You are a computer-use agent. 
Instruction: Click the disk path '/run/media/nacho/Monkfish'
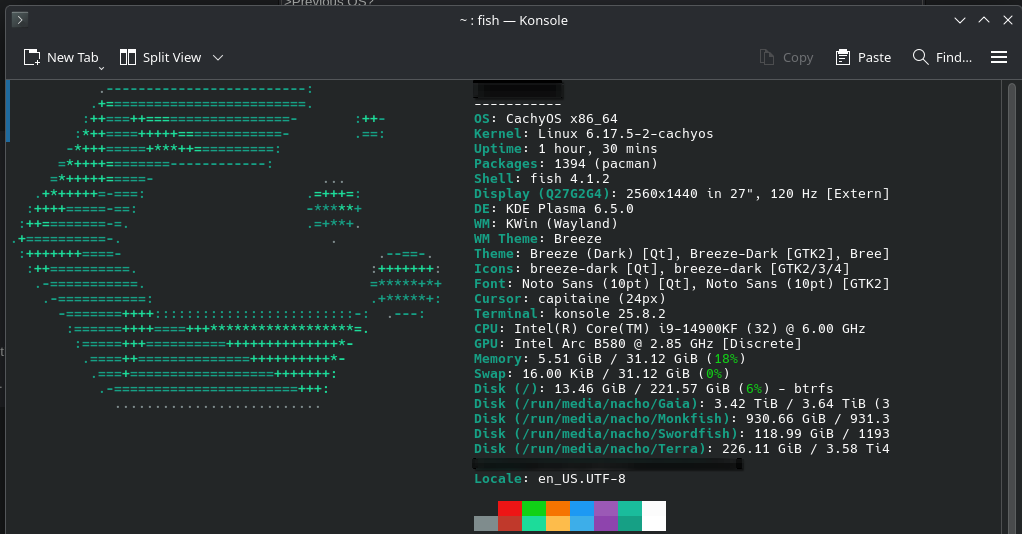pyautogui.click(x=622, y=419)
